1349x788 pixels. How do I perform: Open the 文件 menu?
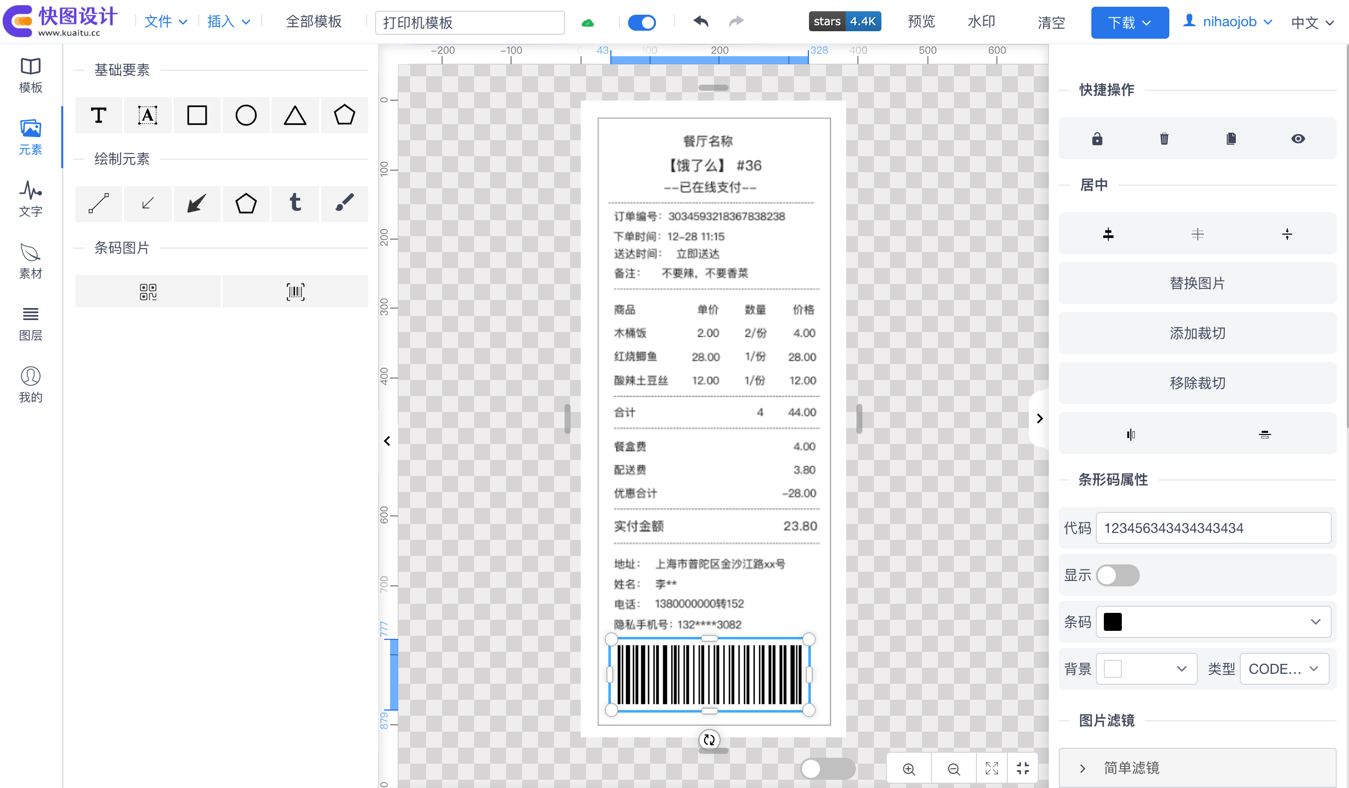tap(165, 21)
